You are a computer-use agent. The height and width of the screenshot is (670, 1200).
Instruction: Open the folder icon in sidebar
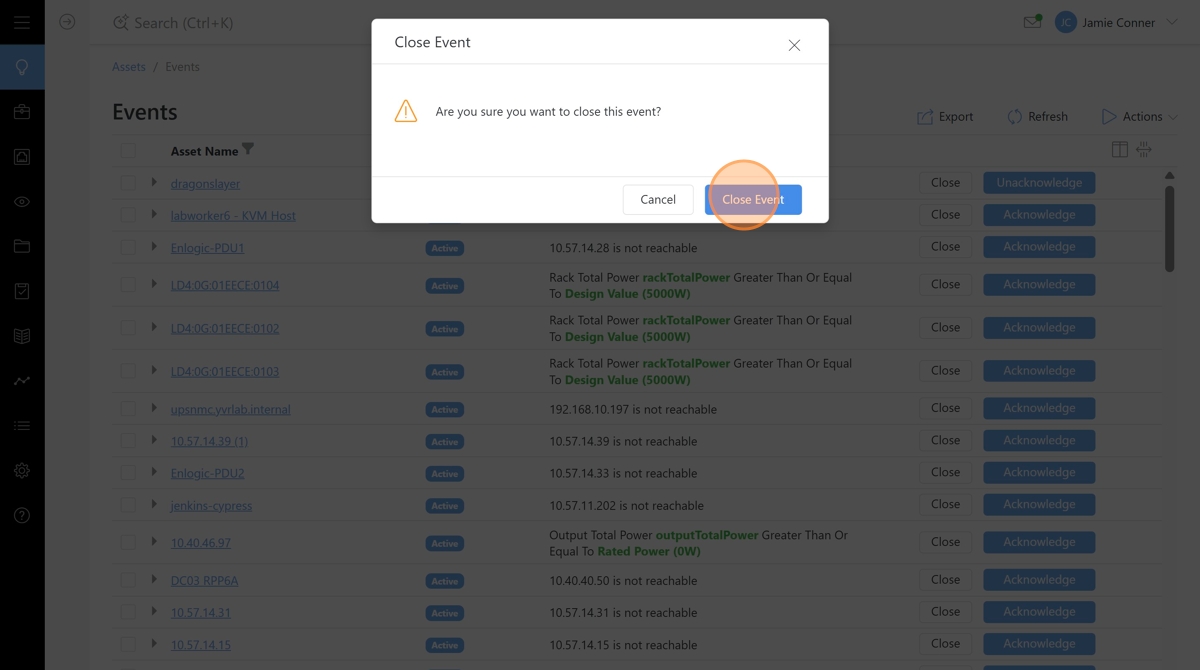click(x=22, y=246)
